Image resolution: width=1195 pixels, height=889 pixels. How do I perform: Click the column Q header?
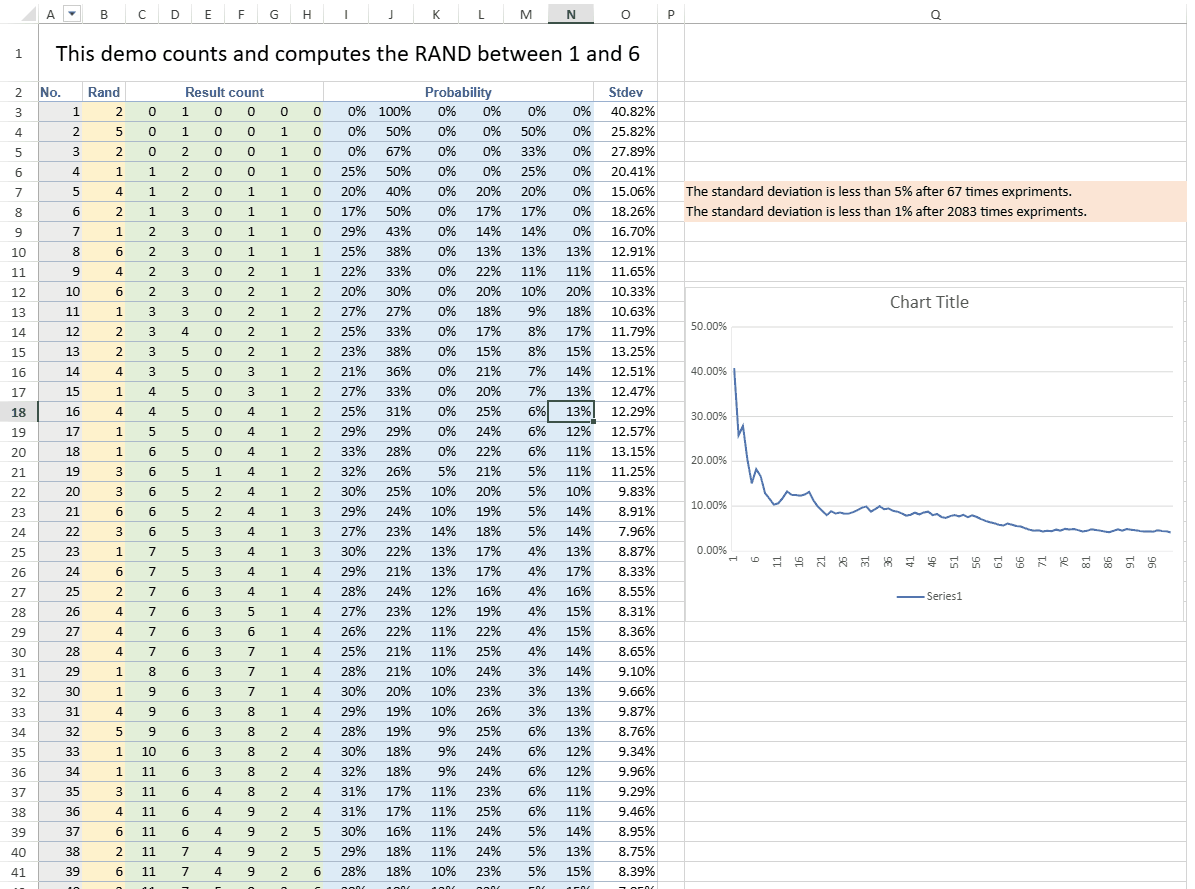pyautogui.click(x=935, y=14)
